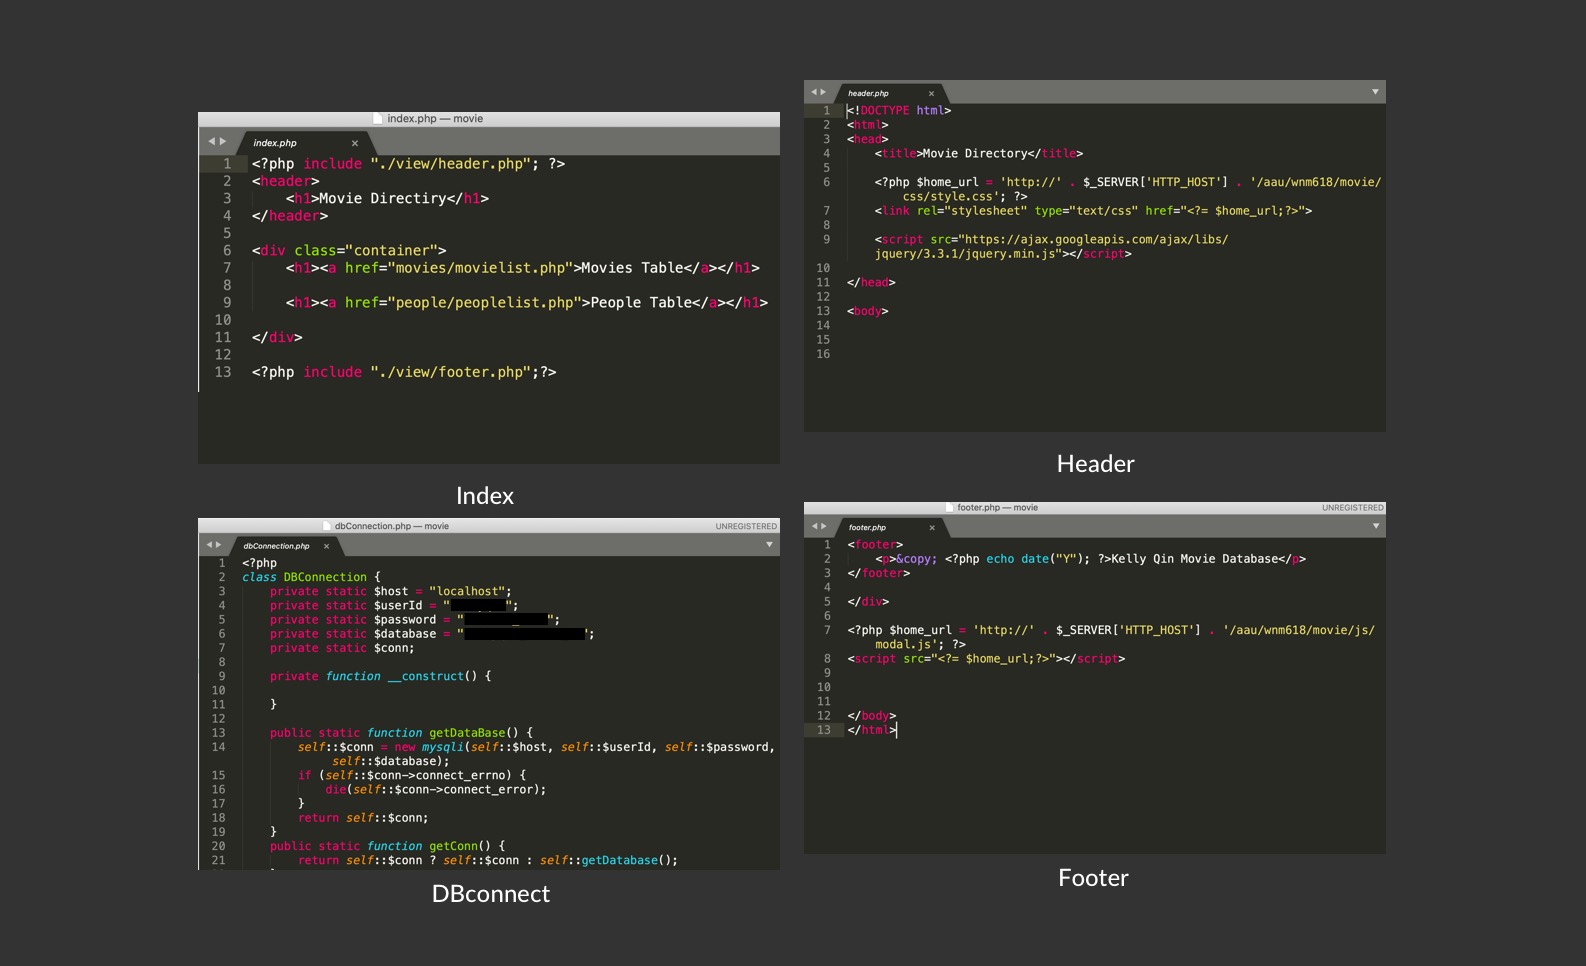
Task: Click the previous-tab arrow in dbConnection.php window
Action: (x=209, y=545)
